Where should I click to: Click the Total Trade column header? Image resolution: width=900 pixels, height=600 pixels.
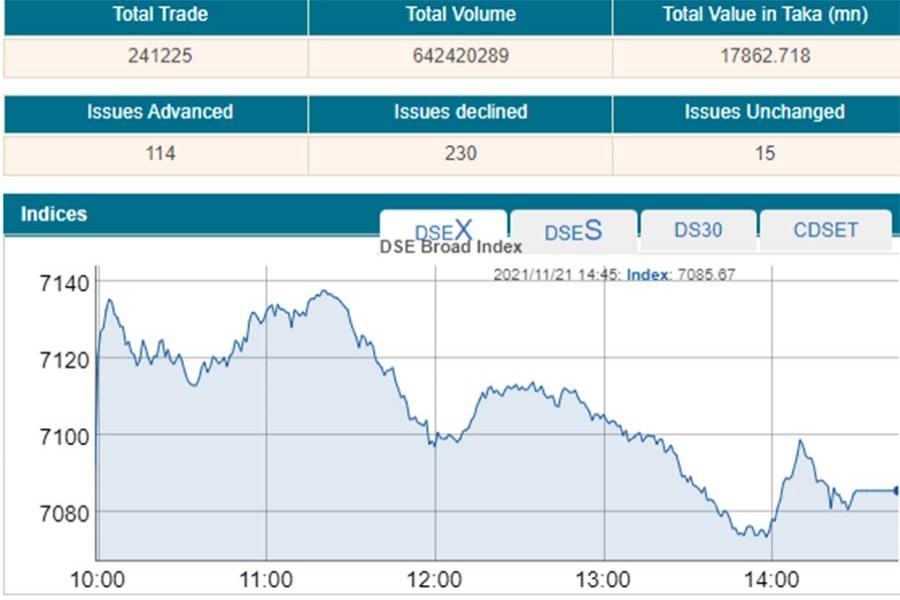coord(153,15)
